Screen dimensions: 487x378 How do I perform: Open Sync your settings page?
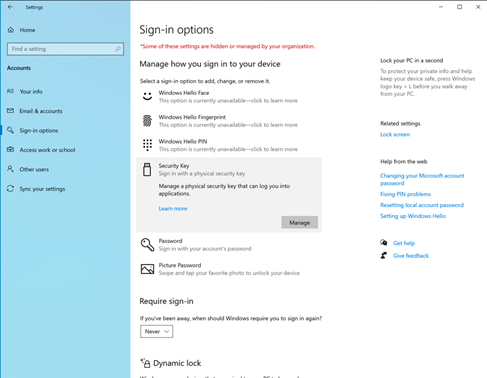tap(42, 189)
